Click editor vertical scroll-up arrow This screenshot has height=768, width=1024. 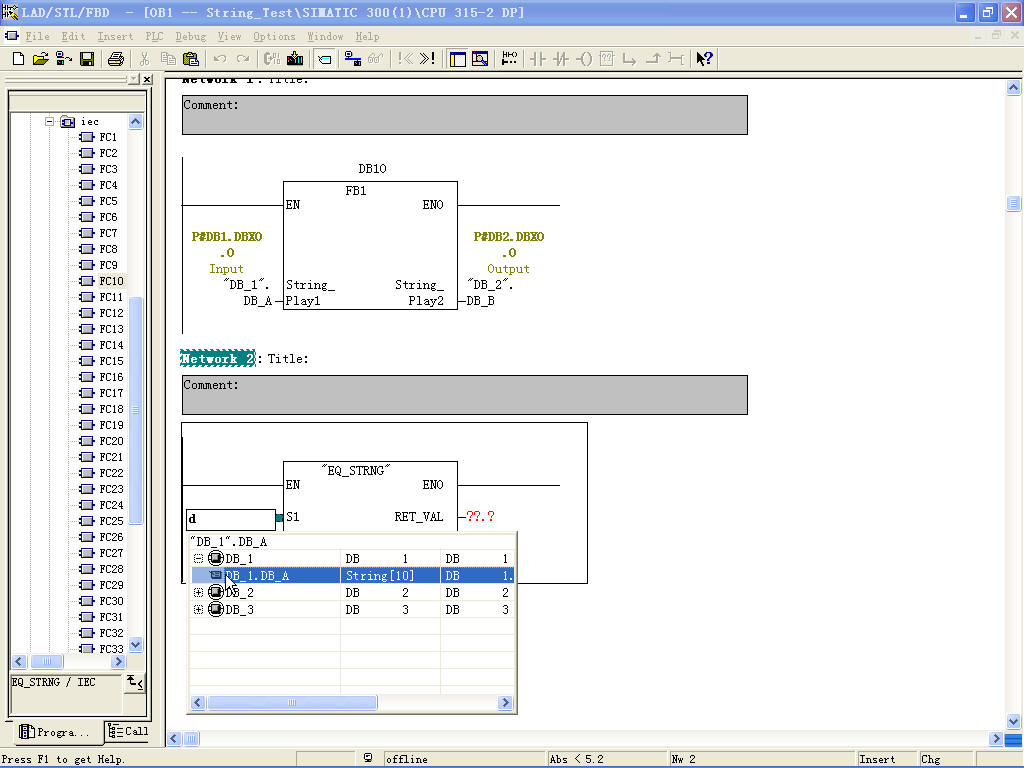point(1013,87)
